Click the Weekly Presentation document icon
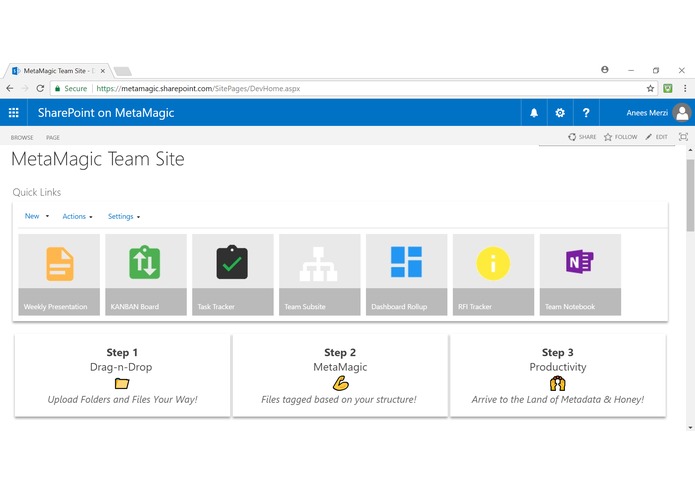 (x=60, y=264)
